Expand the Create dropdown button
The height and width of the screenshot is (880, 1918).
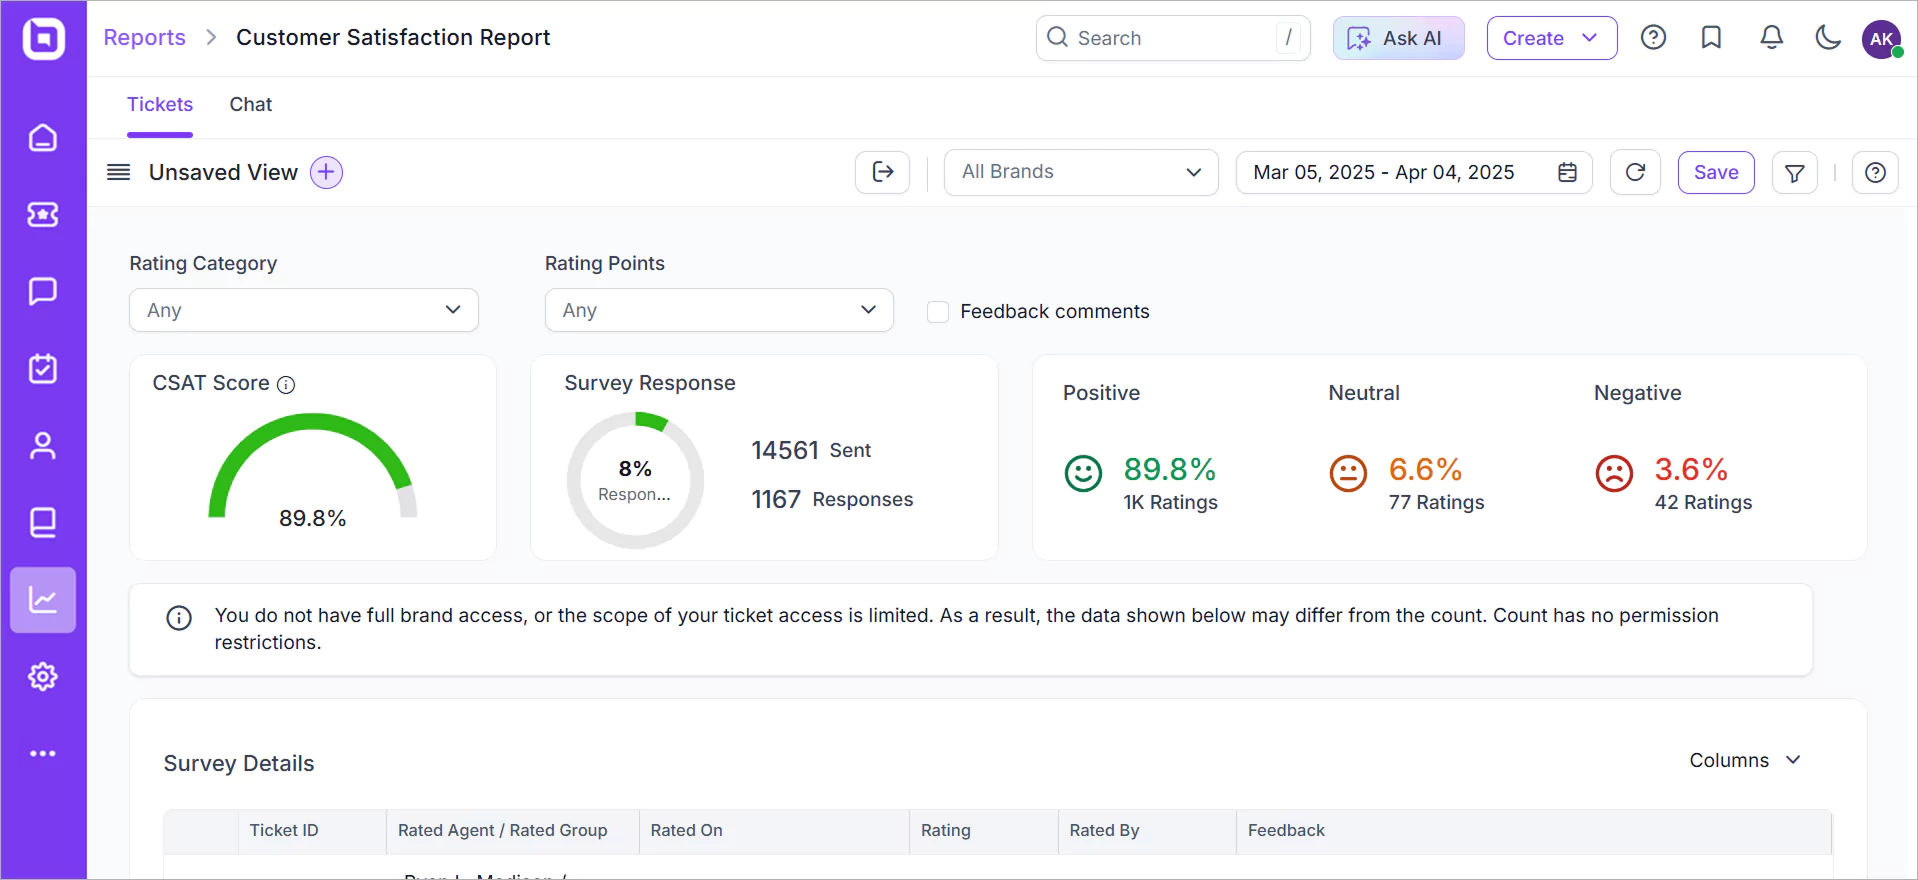click(x=1552, y=38)
